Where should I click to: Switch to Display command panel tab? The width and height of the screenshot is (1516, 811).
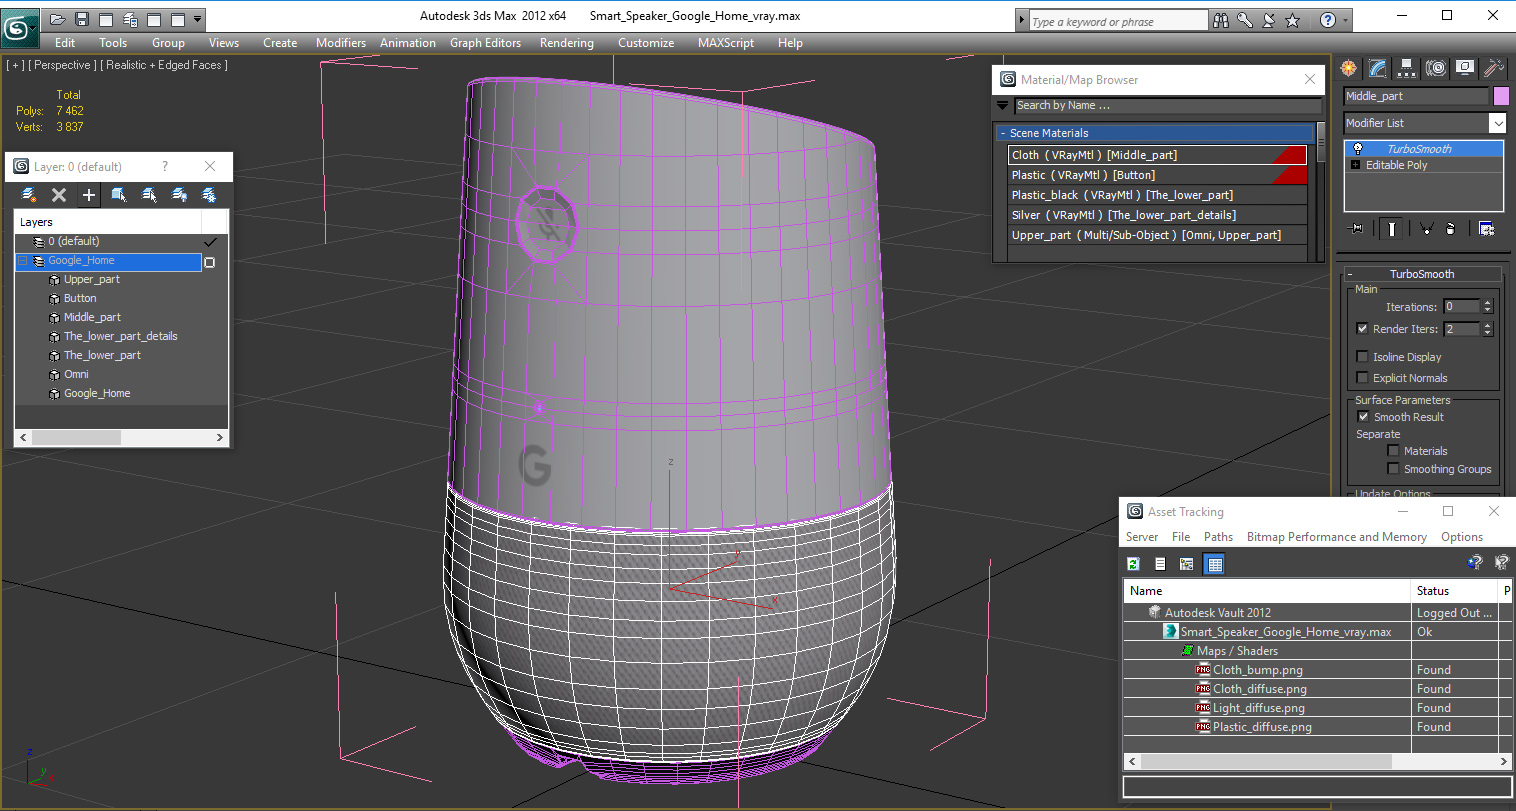point(1465,67)
